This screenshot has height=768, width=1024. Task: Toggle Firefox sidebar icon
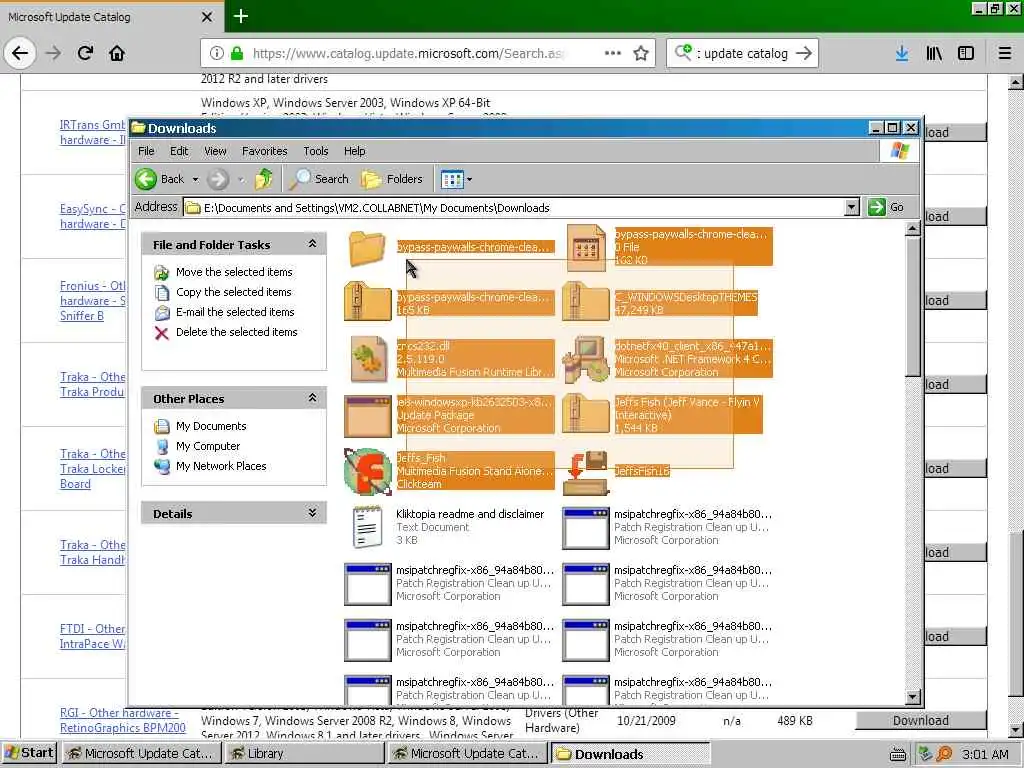click(x=966, y=54)
